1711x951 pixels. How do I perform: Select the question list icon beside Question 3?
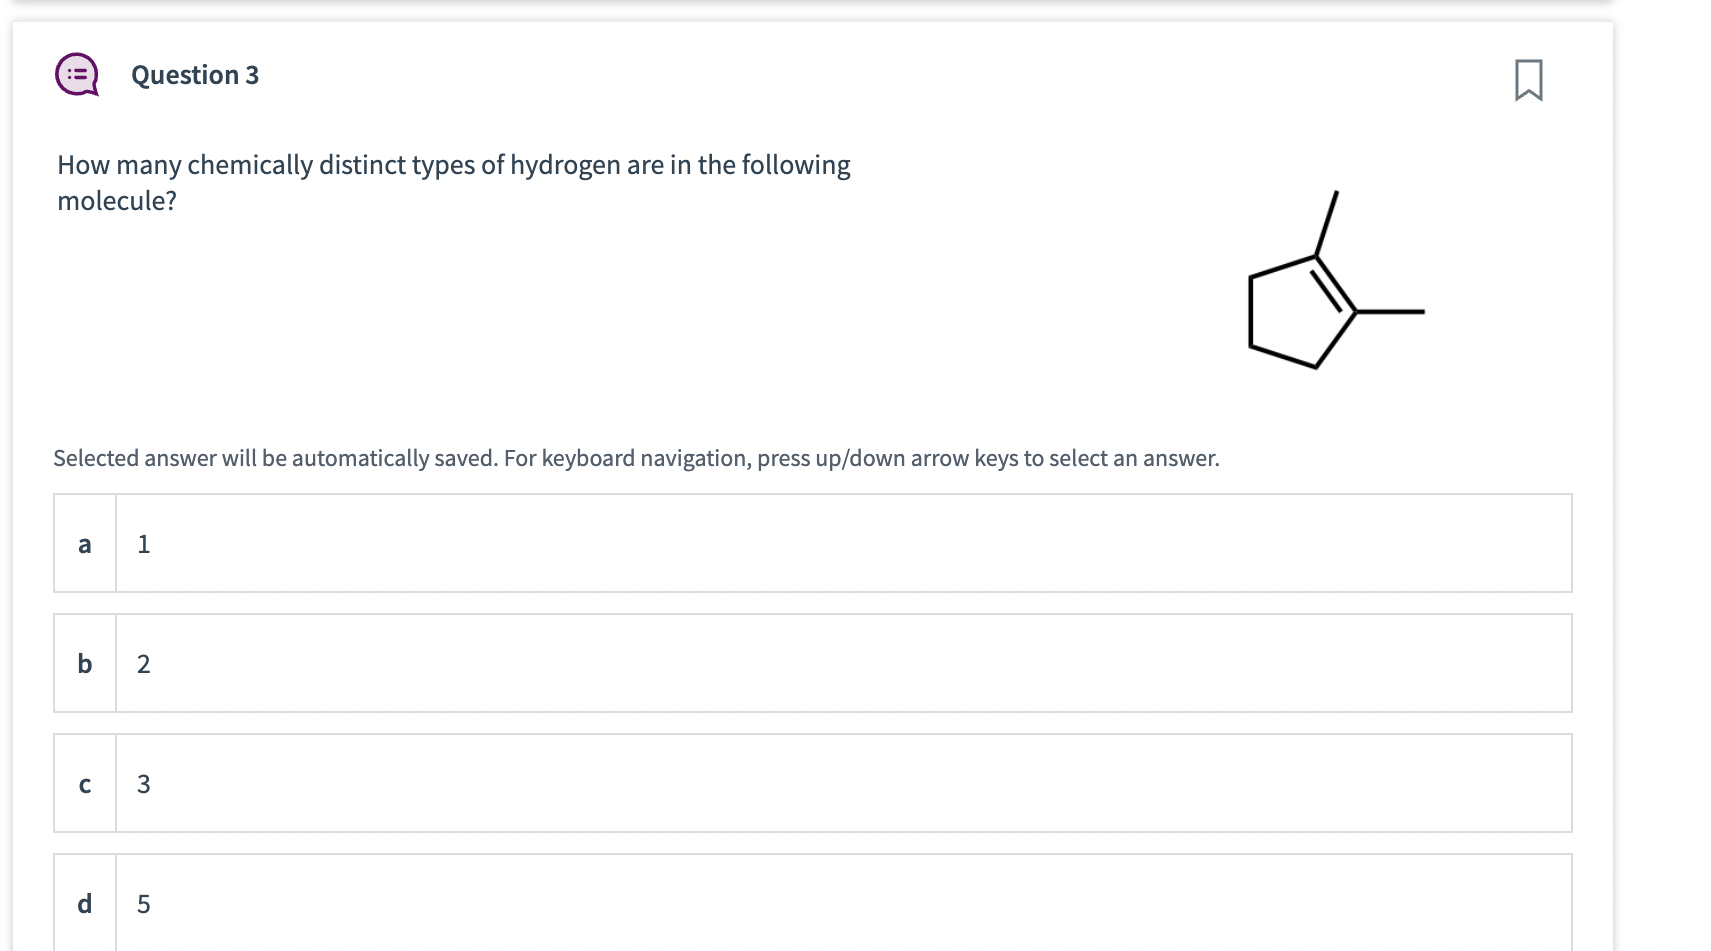pos(75,75)
